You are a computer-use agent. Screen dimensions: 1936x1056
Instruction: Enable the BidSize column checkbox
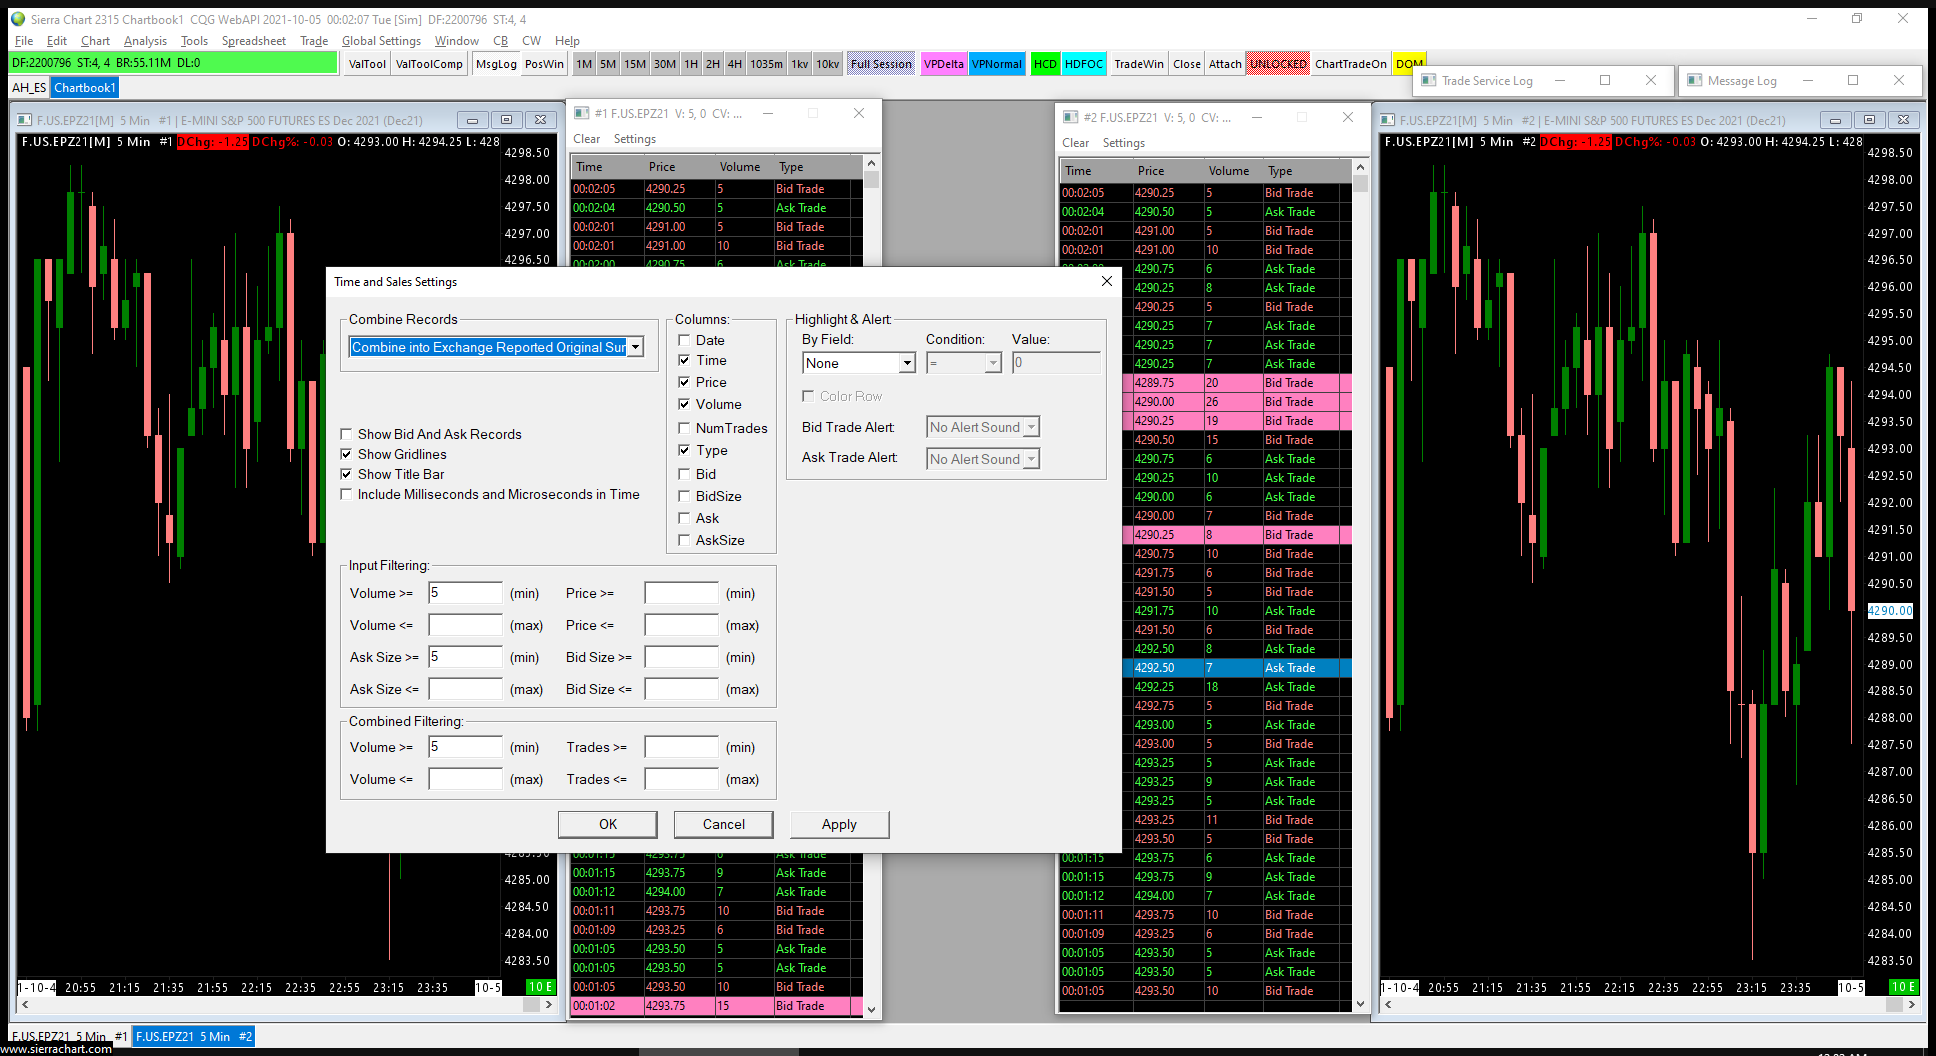684,496
